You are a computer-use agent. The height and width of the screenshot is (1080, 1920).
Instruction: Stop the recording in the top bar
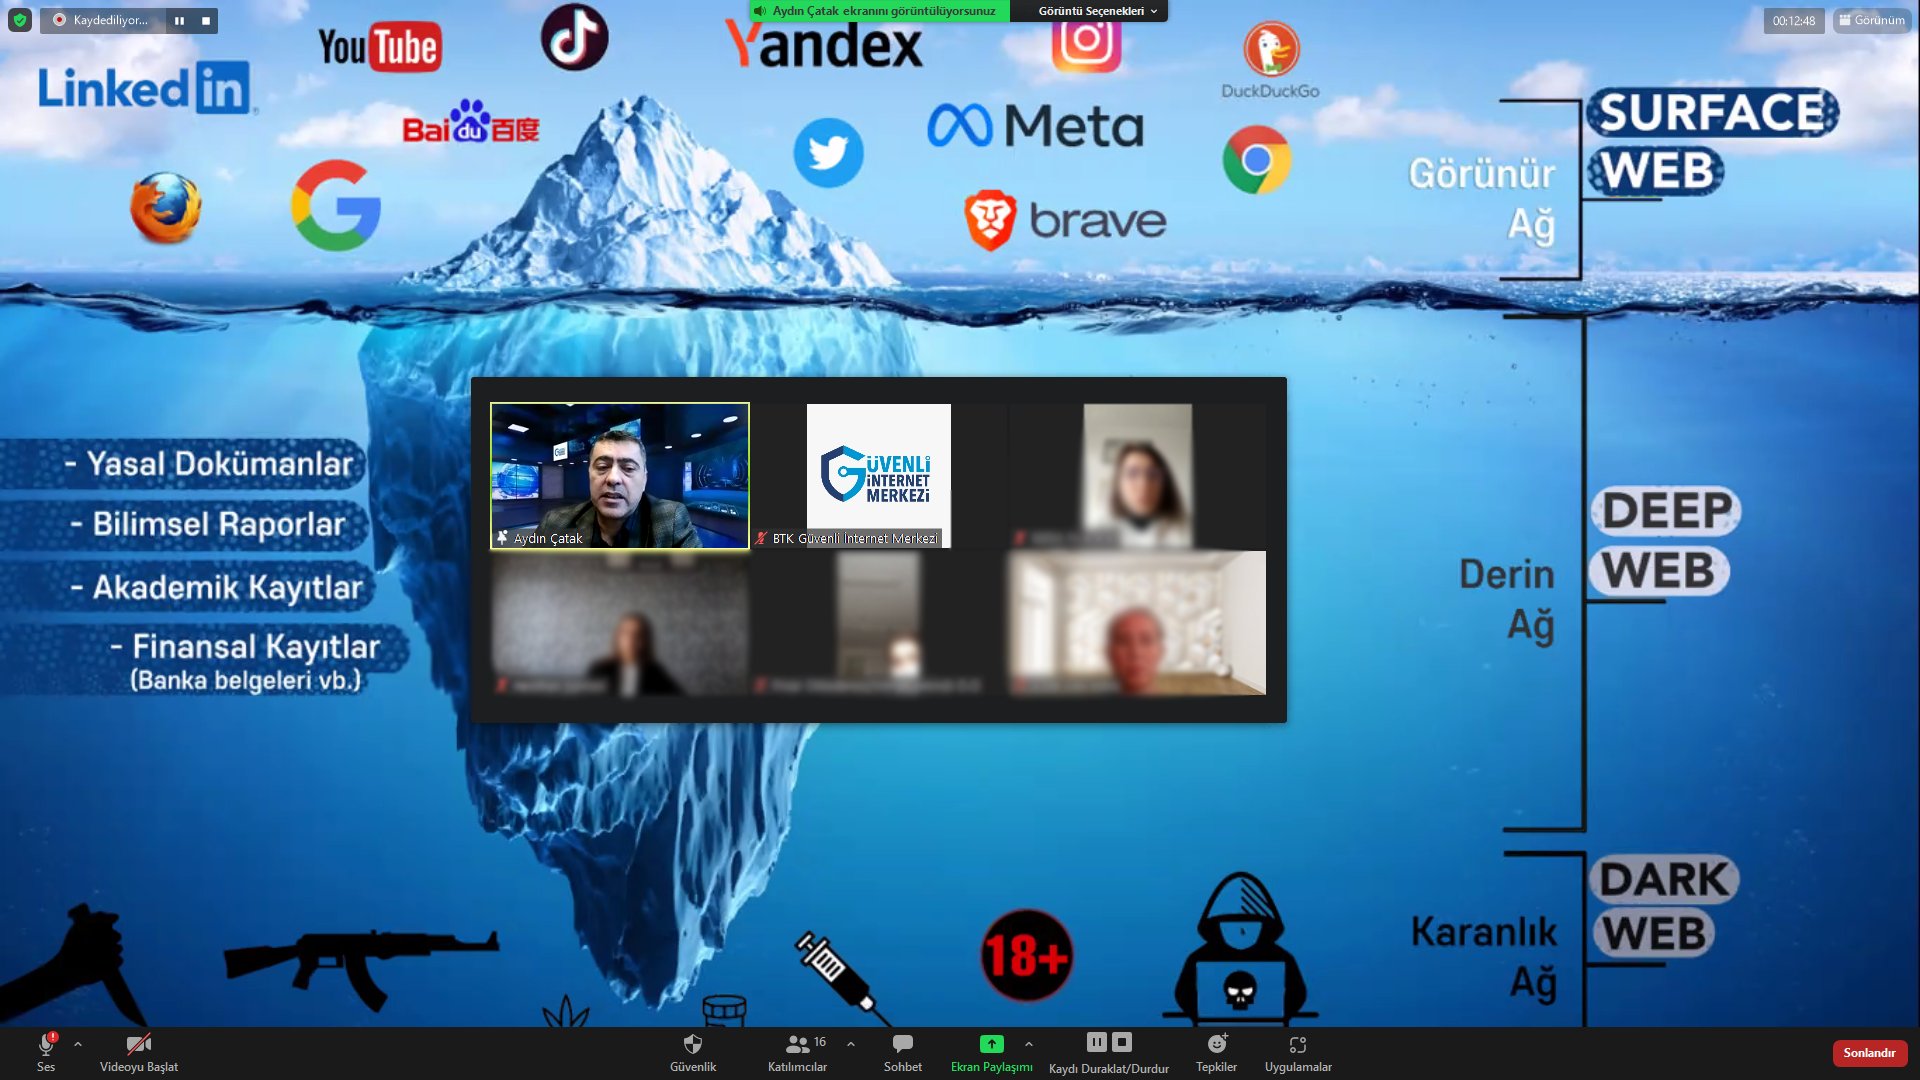206,20
